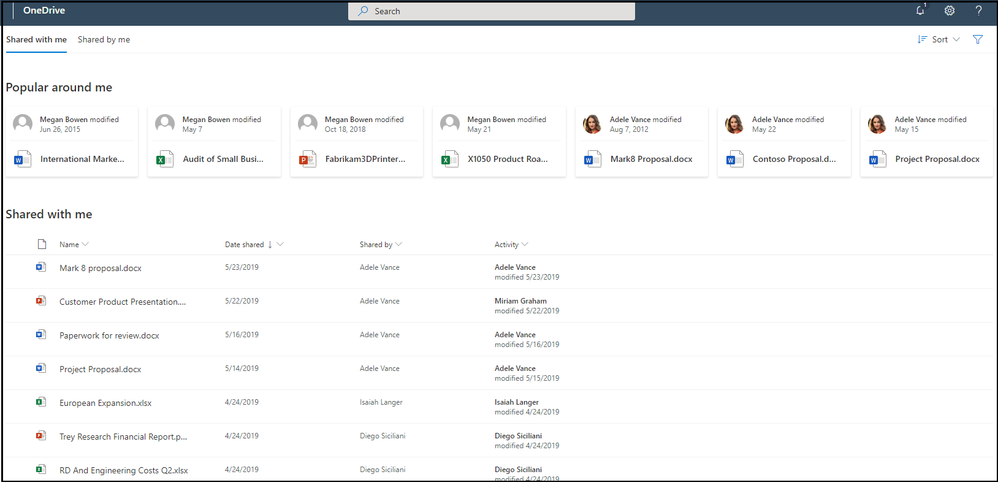This screenshot has height=482, width=998.
Task: Open Trey Research Financial Report file
Action: (123, 437)
